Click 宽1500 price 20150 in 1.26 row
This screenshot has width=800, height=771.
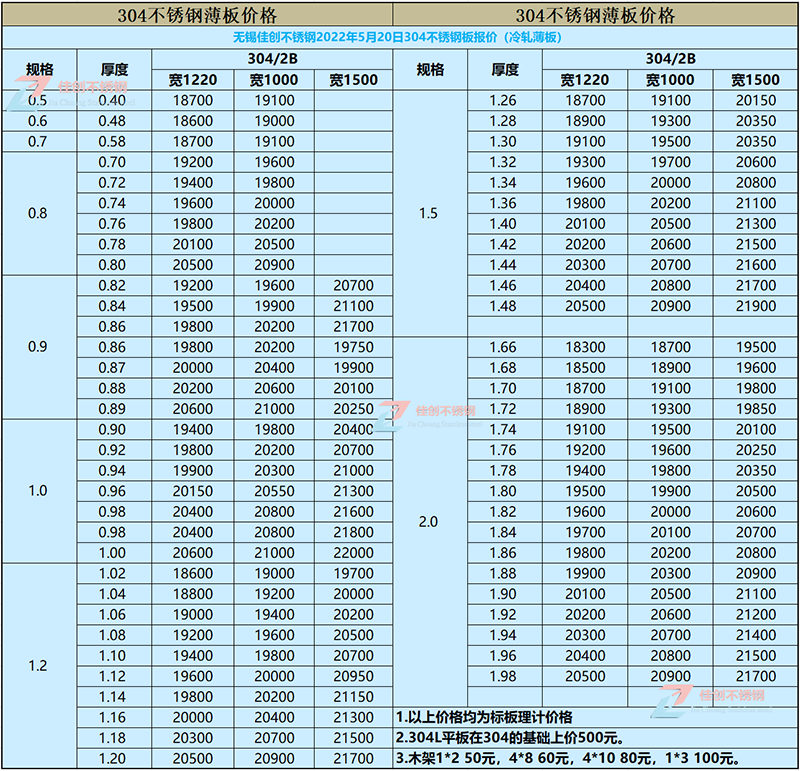[756, 101]
